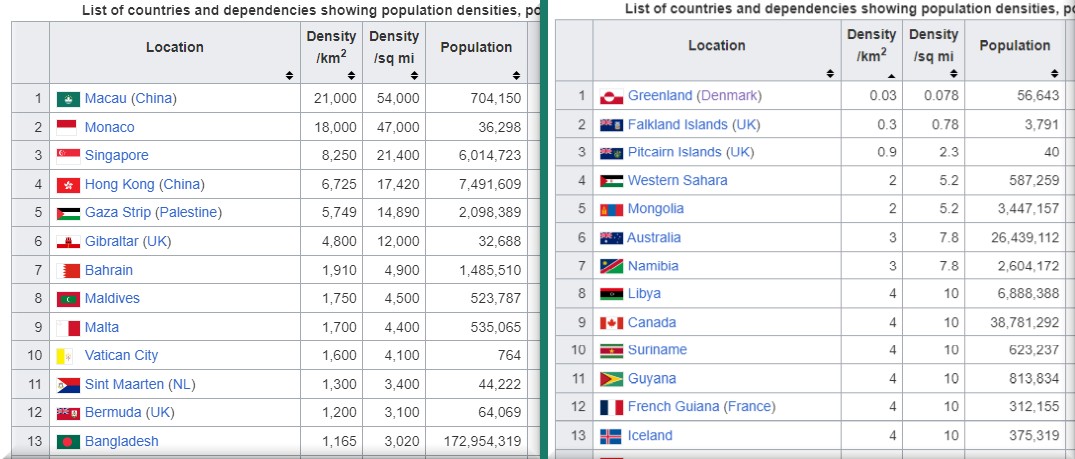
Task: Click the Denmark link beside Greenland
Action: (x=729, y=95)
